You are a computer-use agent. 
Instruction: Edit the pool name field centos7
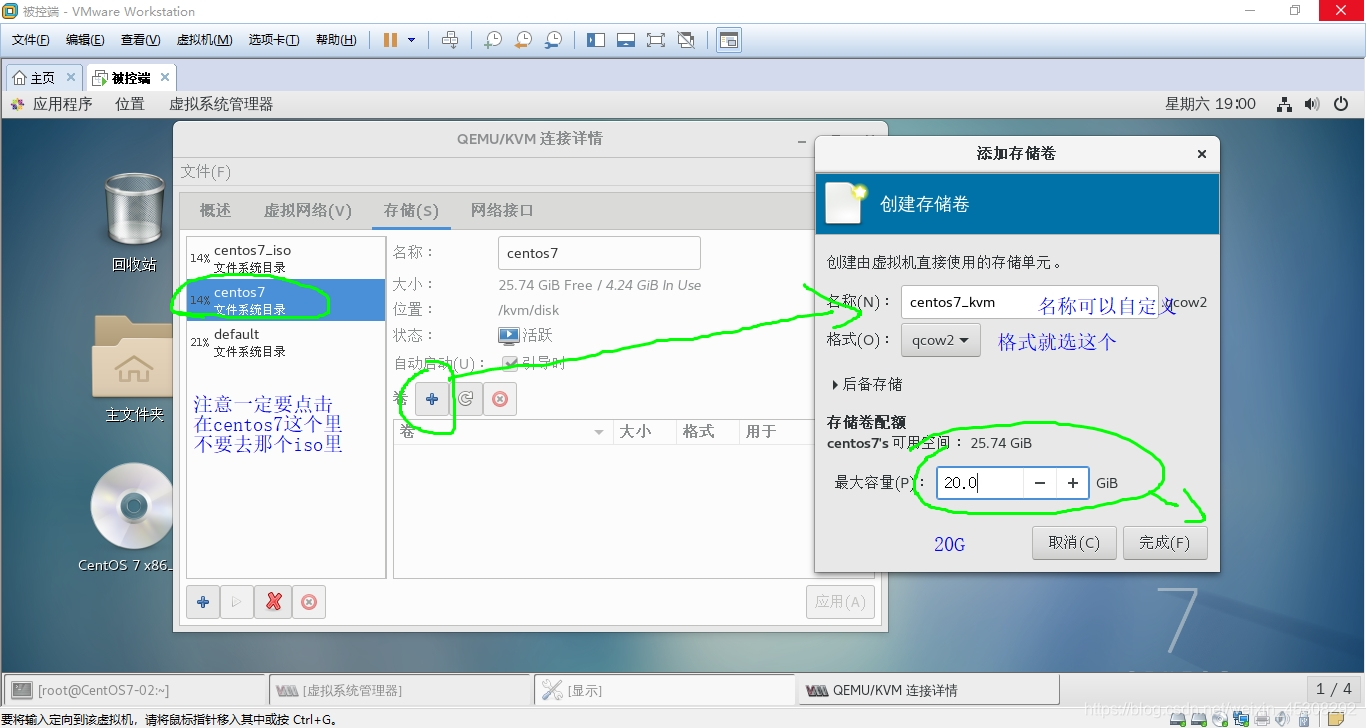coord(599,253)
